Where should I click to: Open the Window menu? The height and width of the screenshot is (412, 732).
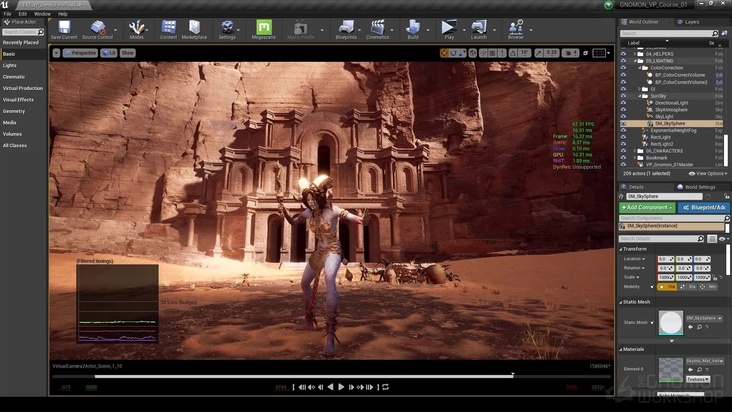[42, 14]
